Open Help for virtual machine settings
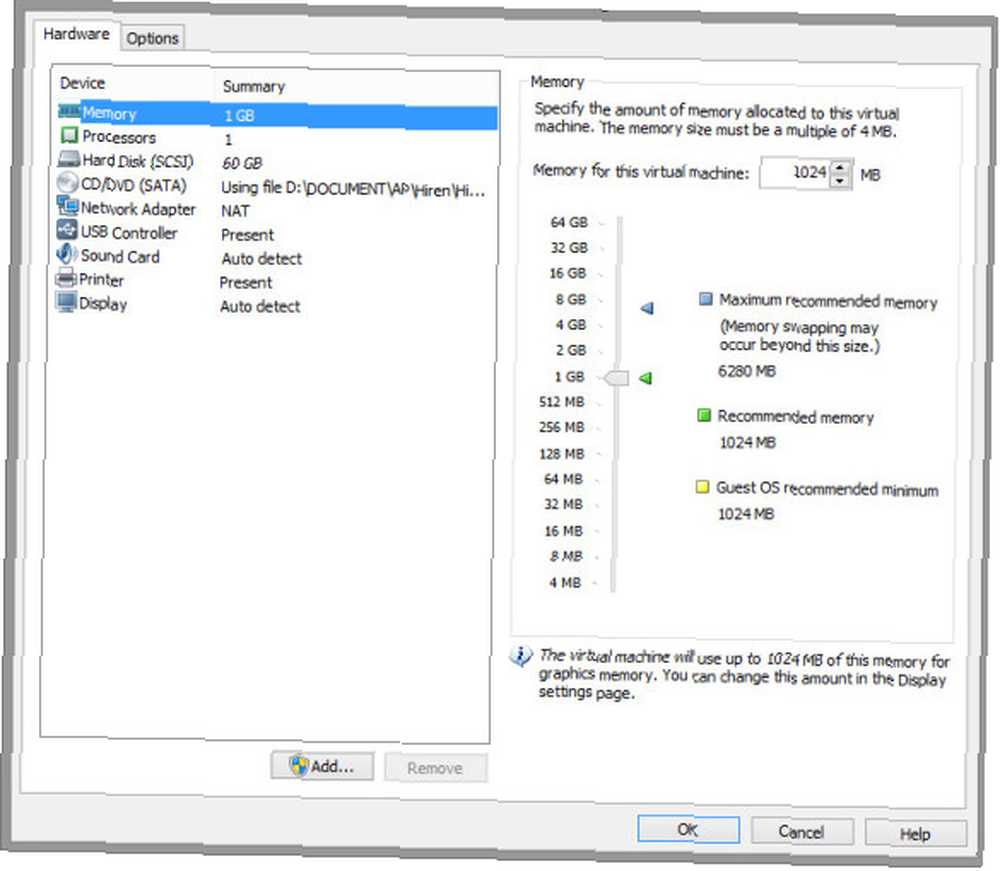1000x871 pixels. [915, 834]
